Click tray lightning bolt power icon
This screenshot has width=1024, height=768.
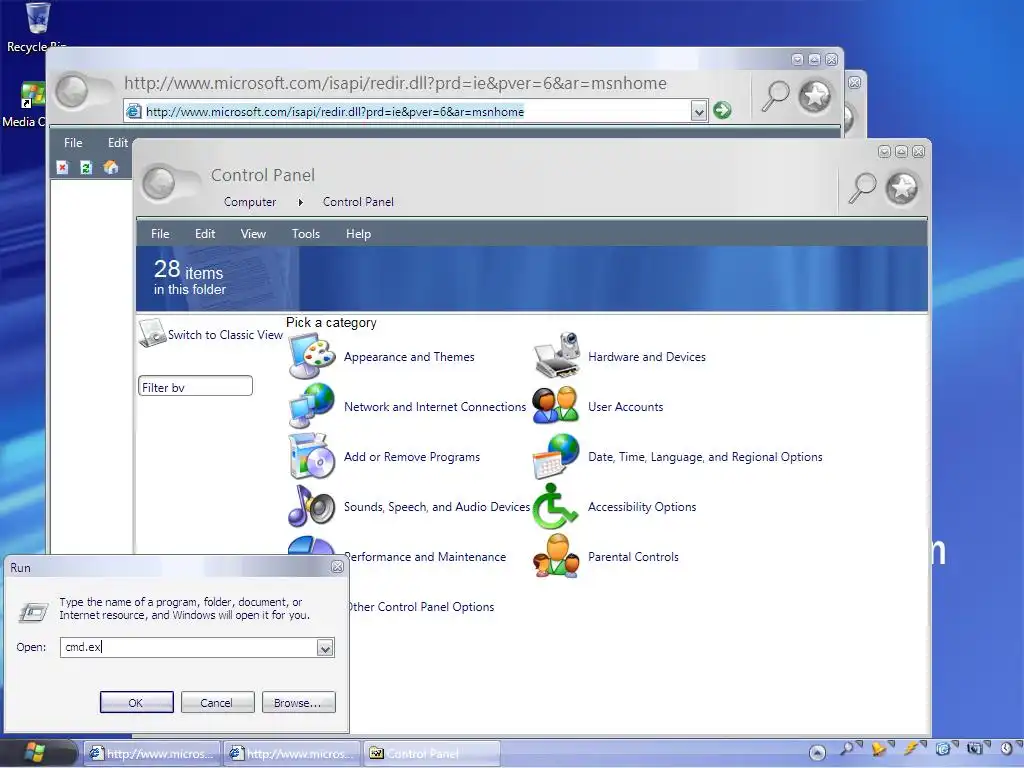pos(910,749)
